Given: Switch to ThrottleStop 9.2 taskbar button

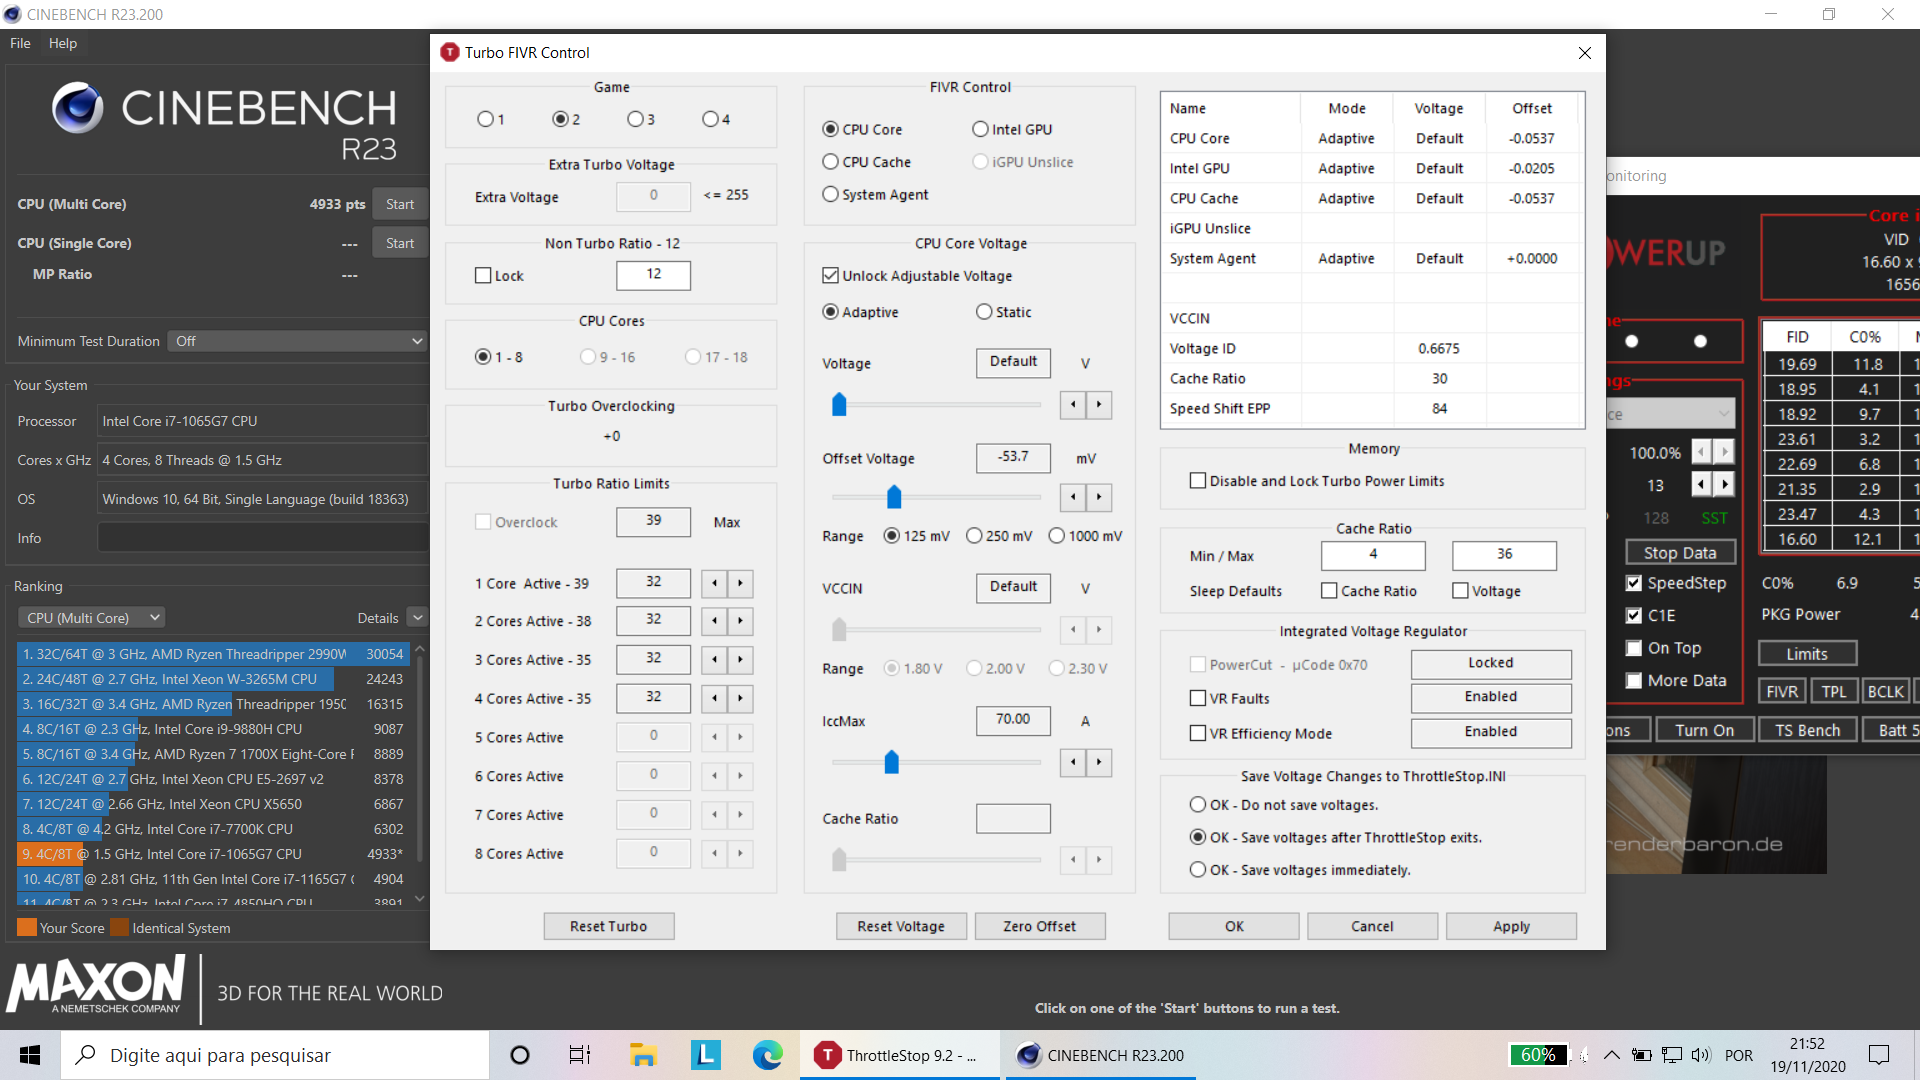Looking at the screenshot, I should coord(900,1055).
